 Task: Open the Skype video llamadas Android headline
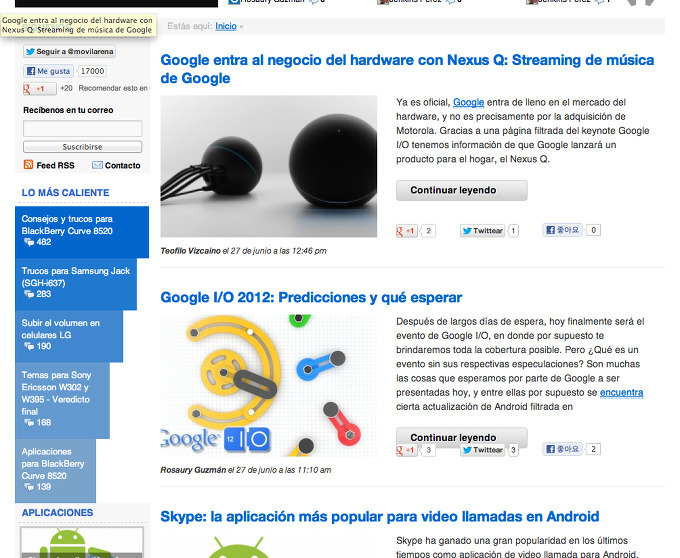coord(379,516)
